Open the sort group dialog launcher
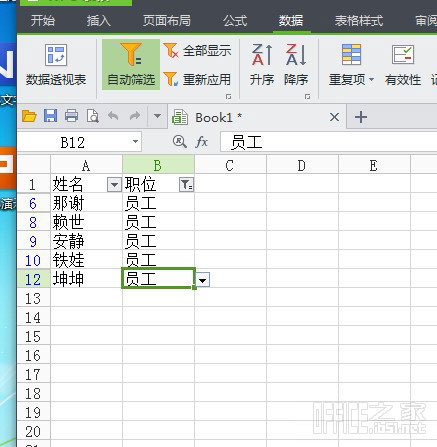This screenshot has width=437, height=447. [307, 96]
